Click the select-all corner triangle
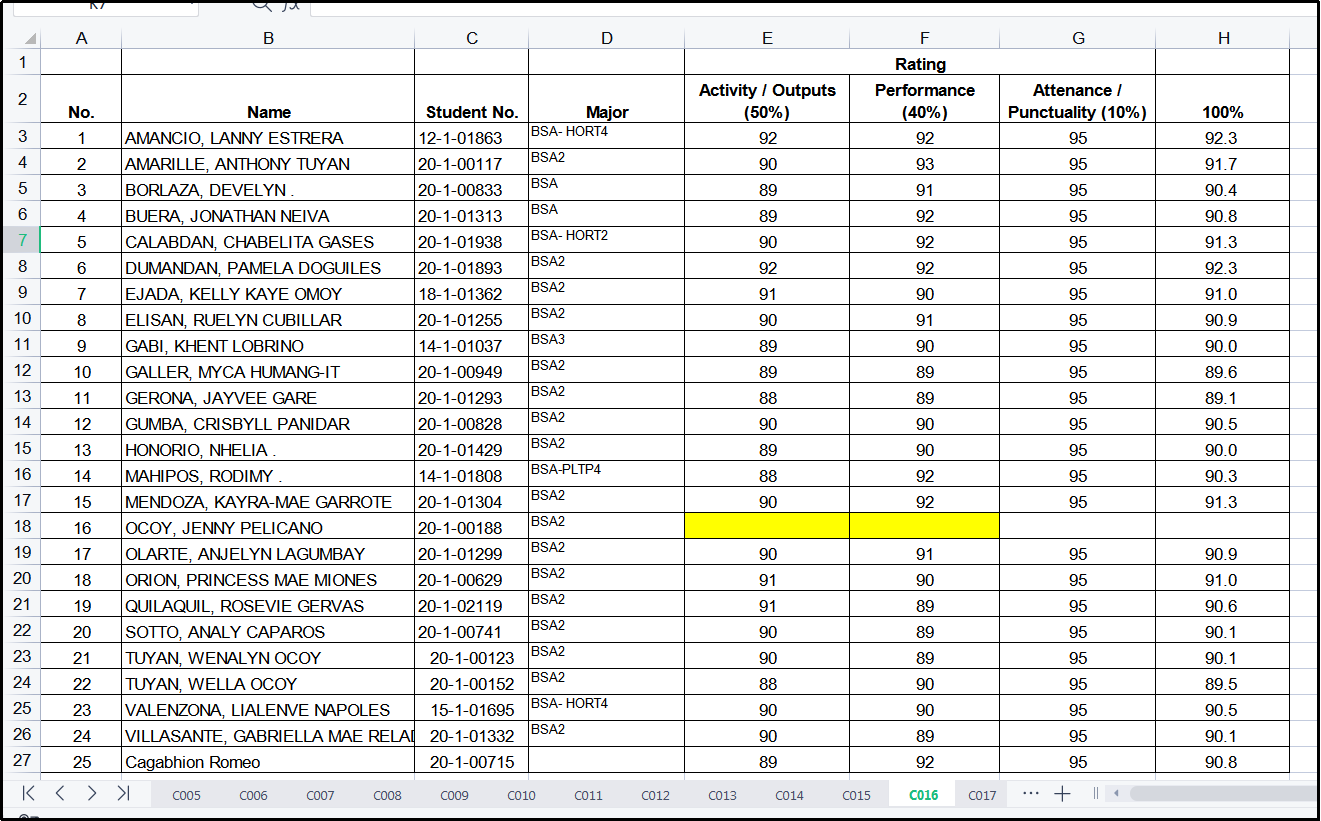The width and height of the screenshot is (1321, 821). 30,38
